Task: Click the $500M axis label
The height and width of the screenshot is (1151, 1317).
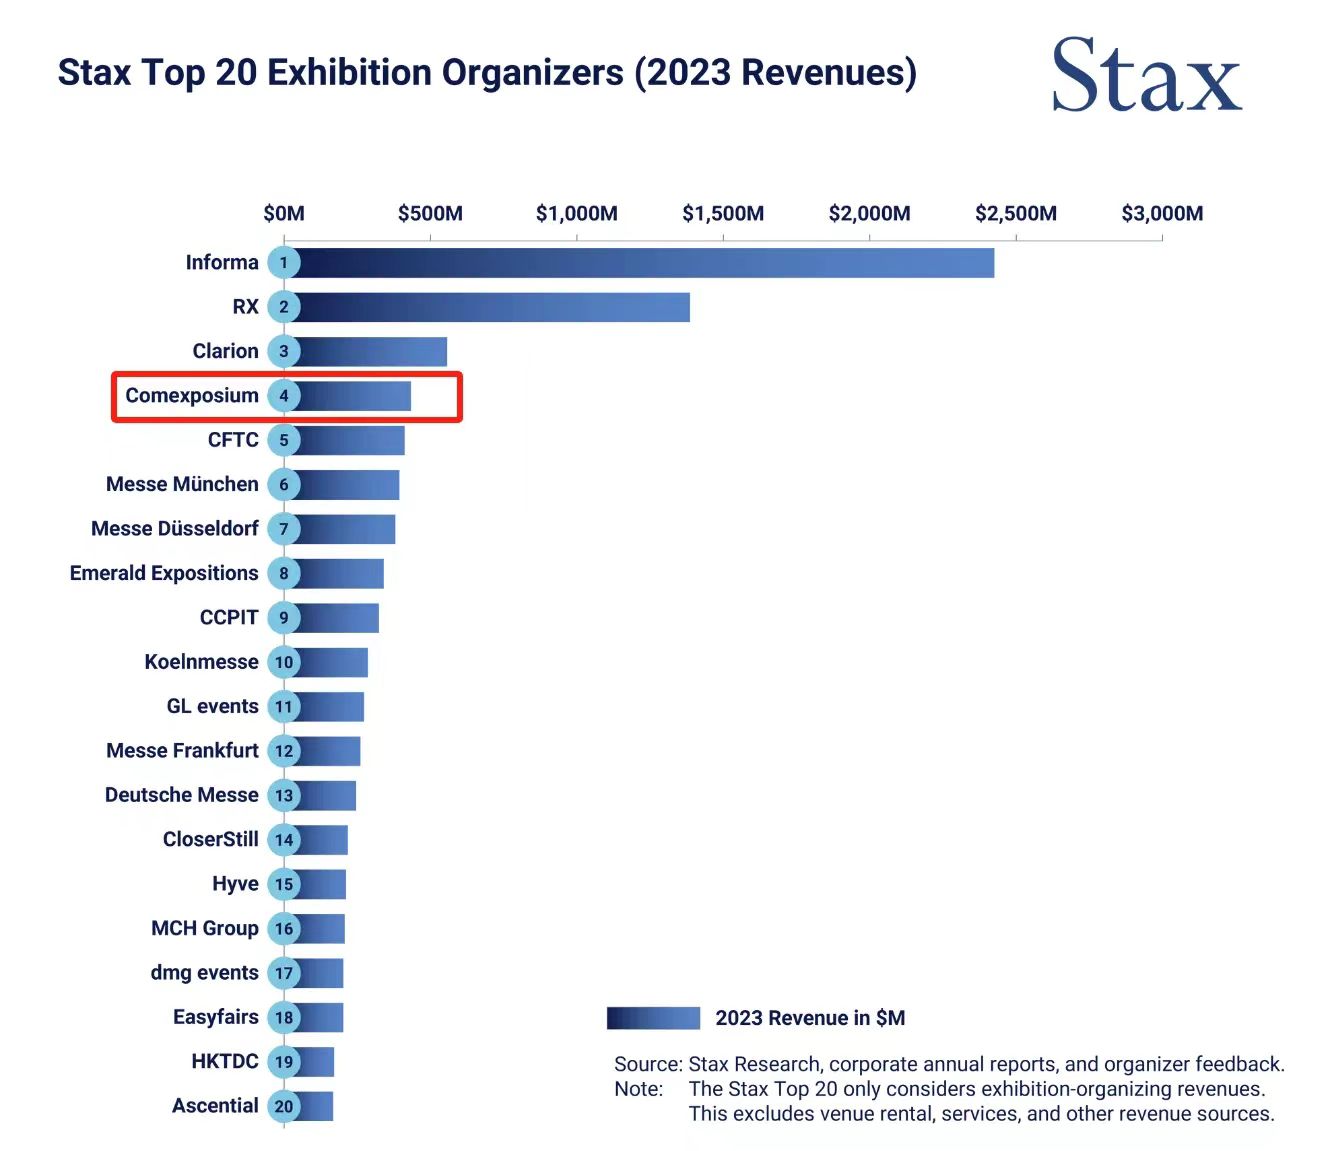Action: pyautogui.click(x=430, y=213)
